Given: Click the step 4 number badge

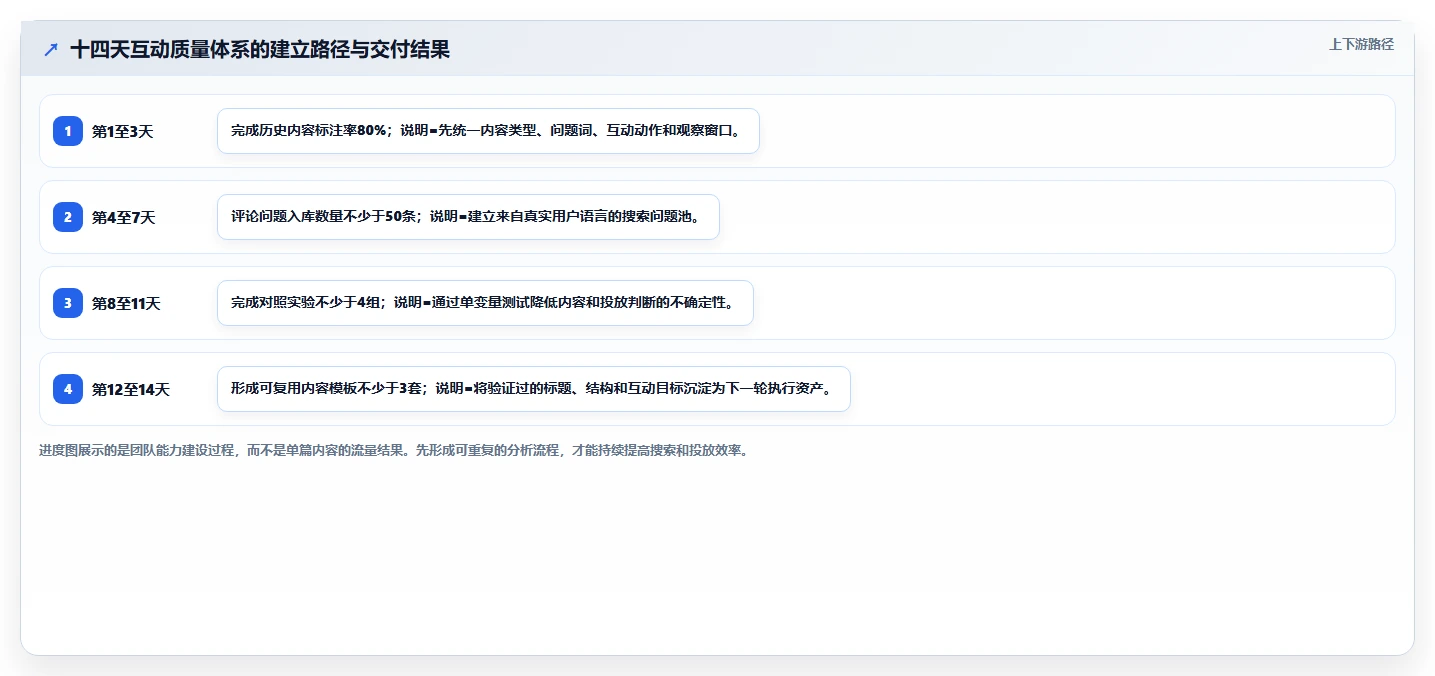Looking at the screenshot, I should pyautogui.click(x=68, y=389).
